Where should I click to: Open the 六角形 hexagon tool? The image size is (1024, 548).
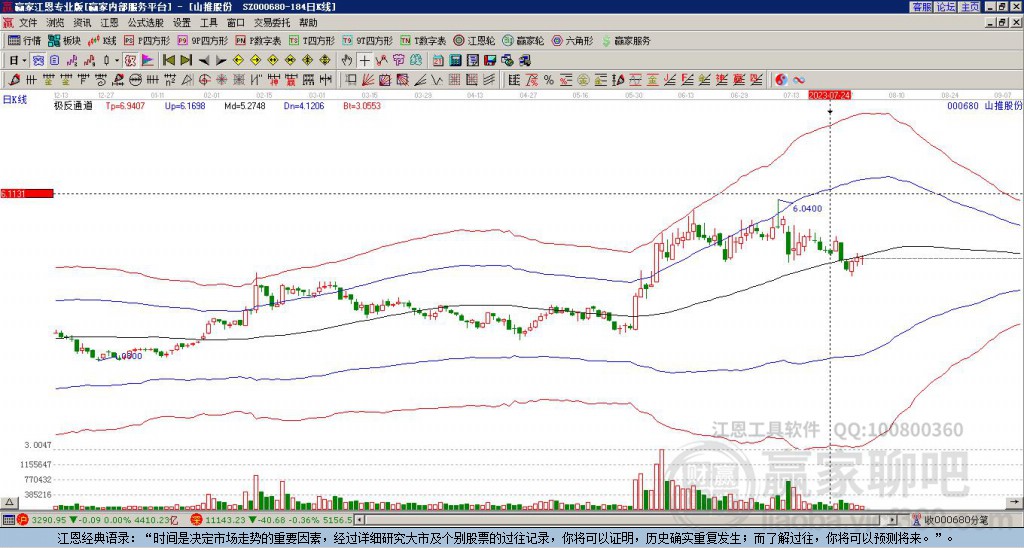click(572, 40)
